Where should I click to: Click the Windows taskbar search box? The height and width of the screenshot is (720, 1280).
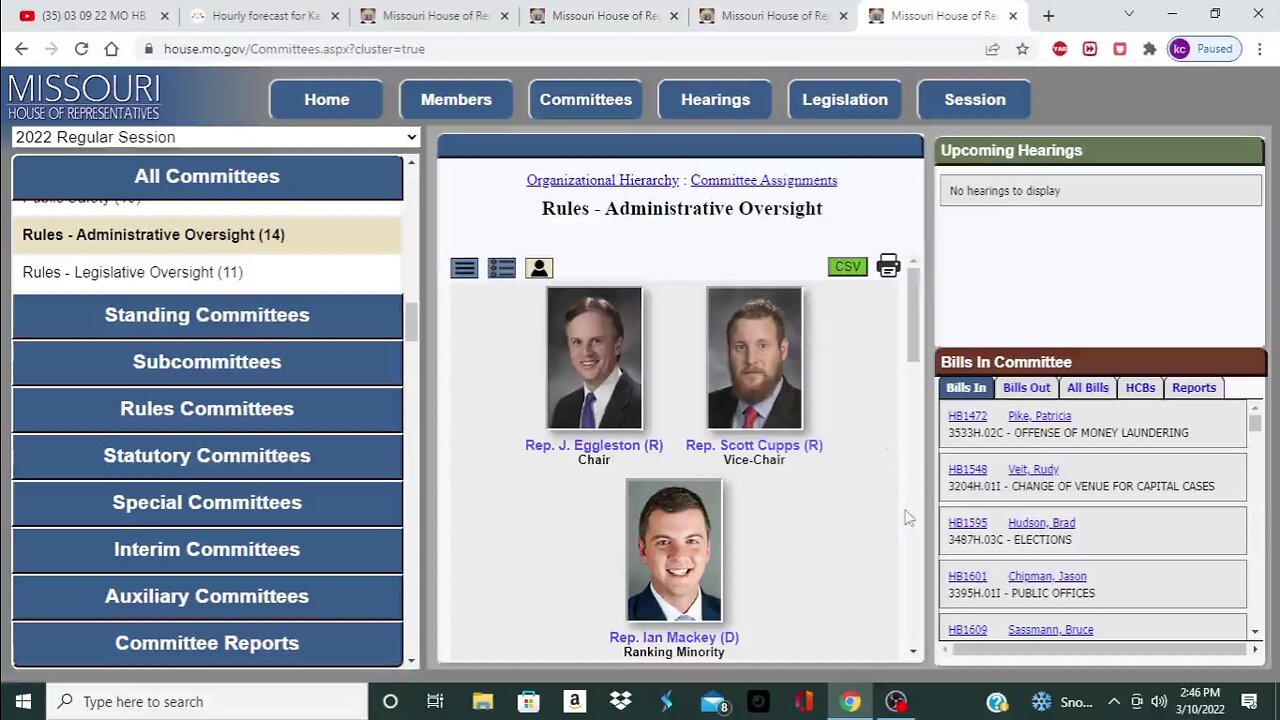tap(207, 701)
